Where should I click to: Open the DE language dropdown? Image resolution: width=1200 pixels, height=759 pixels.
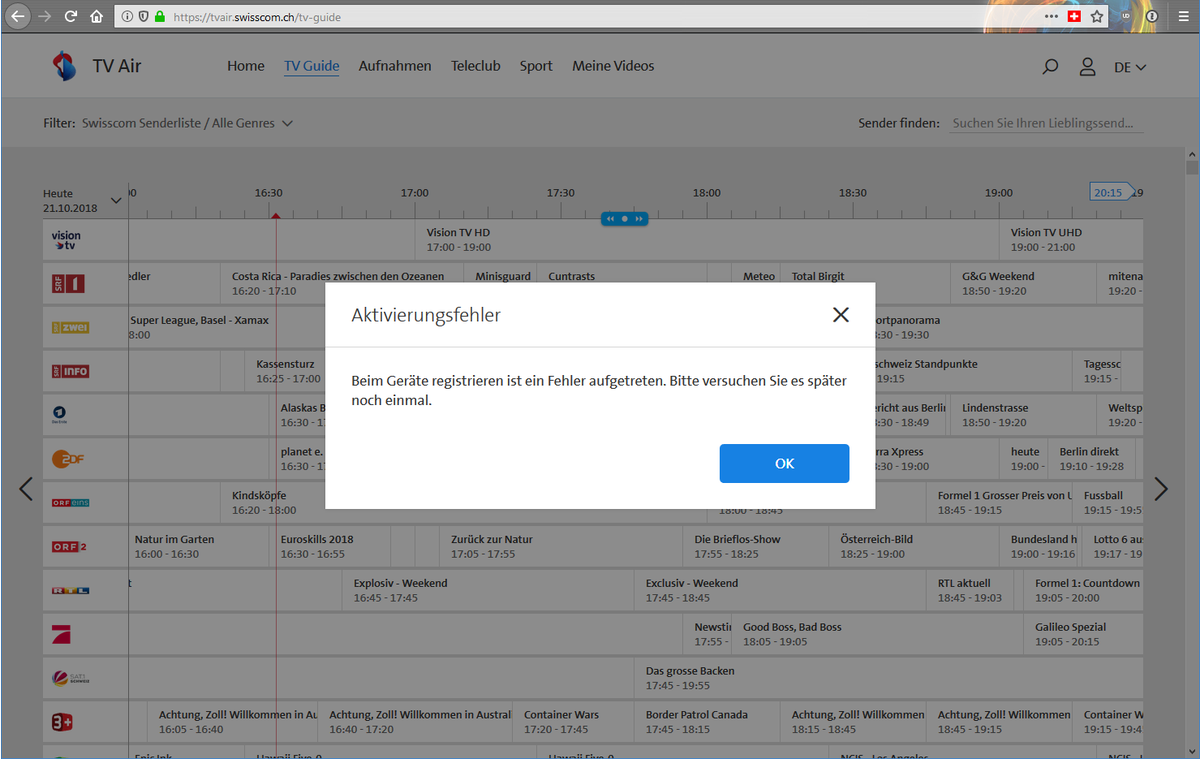tap(1130, 67)
